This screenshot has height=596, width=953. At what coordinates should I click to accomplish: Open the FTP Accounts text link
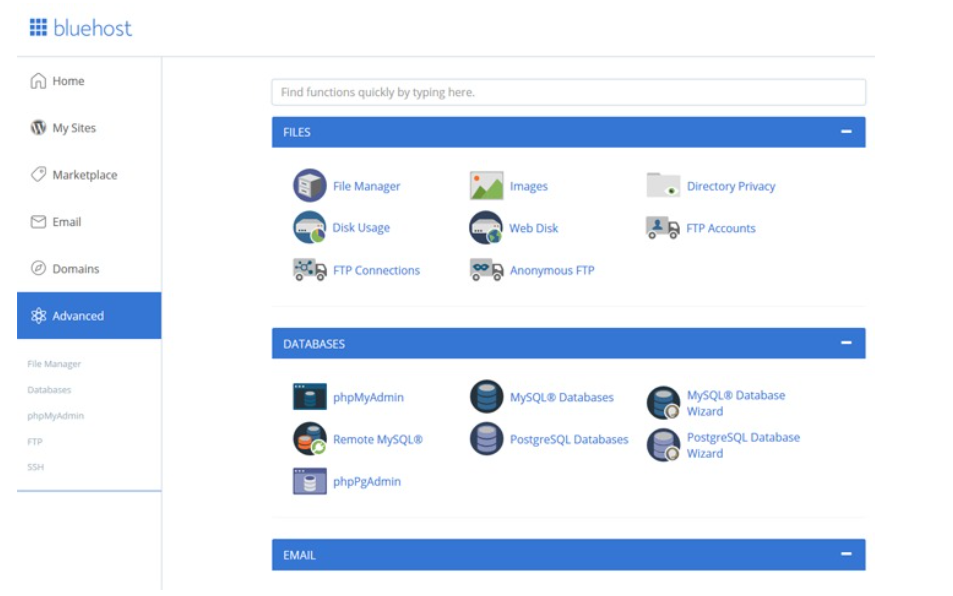point(721,228)
